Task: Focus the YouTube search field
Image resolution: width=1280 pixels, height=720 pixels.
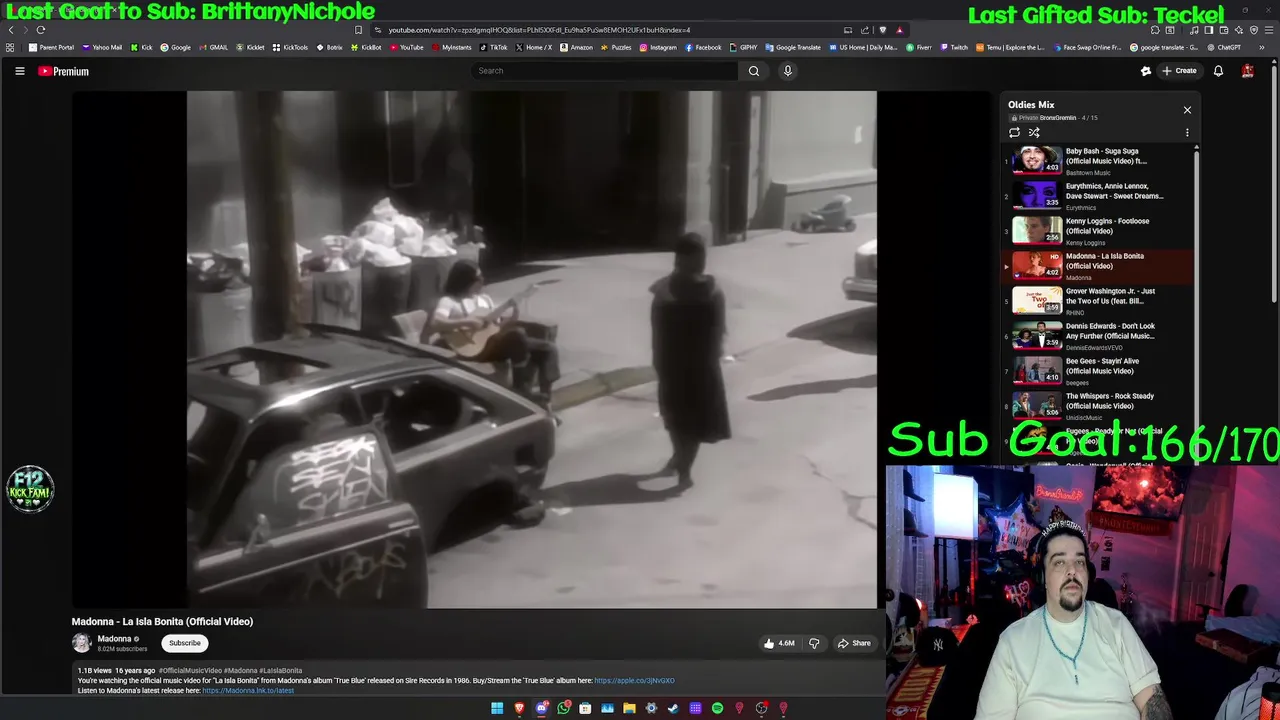Action: pos(605,71)
